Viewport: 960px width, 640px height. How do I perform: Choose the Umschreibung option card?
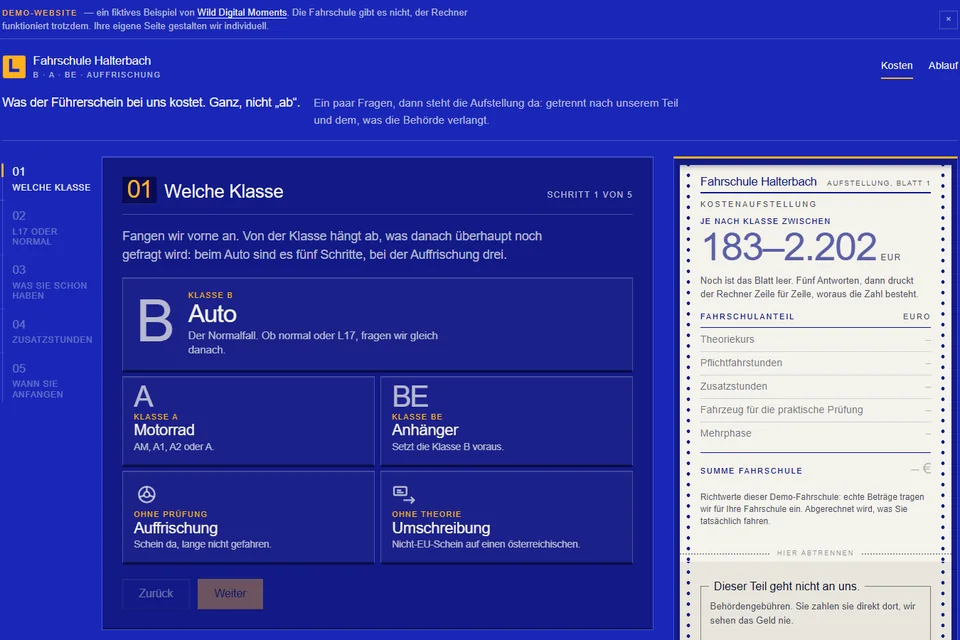[x=506, y=517]
